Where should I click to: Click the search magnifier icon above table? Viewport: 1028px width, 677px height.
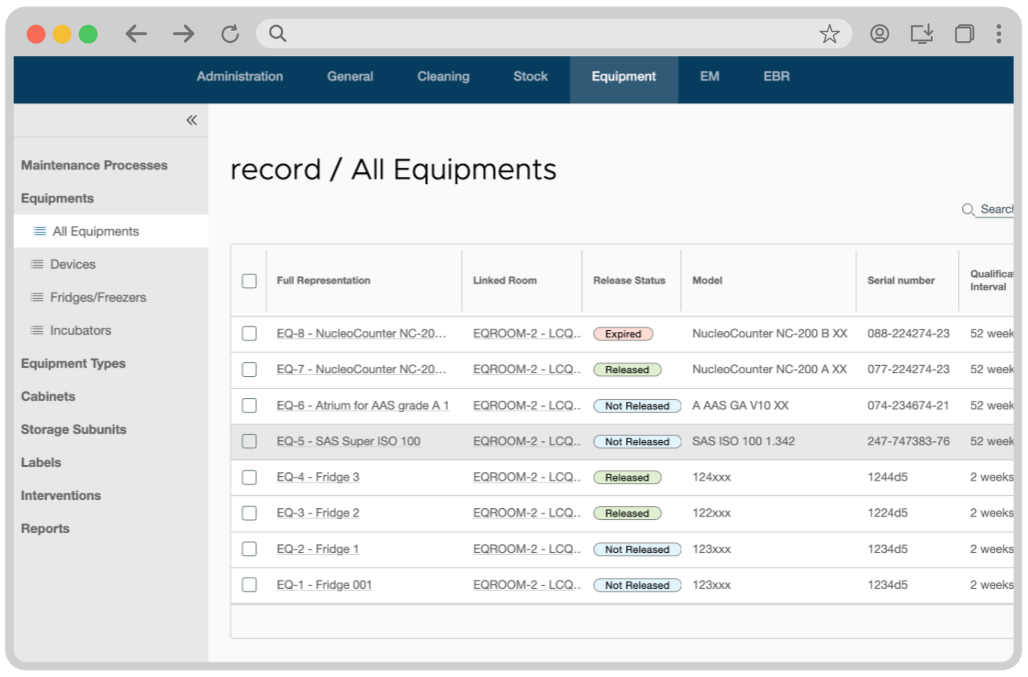(967, 210)
